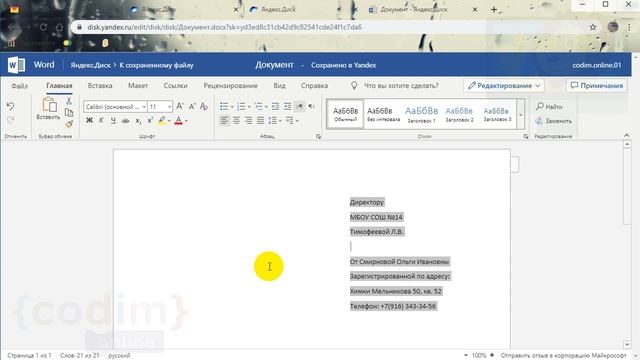Decrease font size with smaller A

[x=192, y=107]
